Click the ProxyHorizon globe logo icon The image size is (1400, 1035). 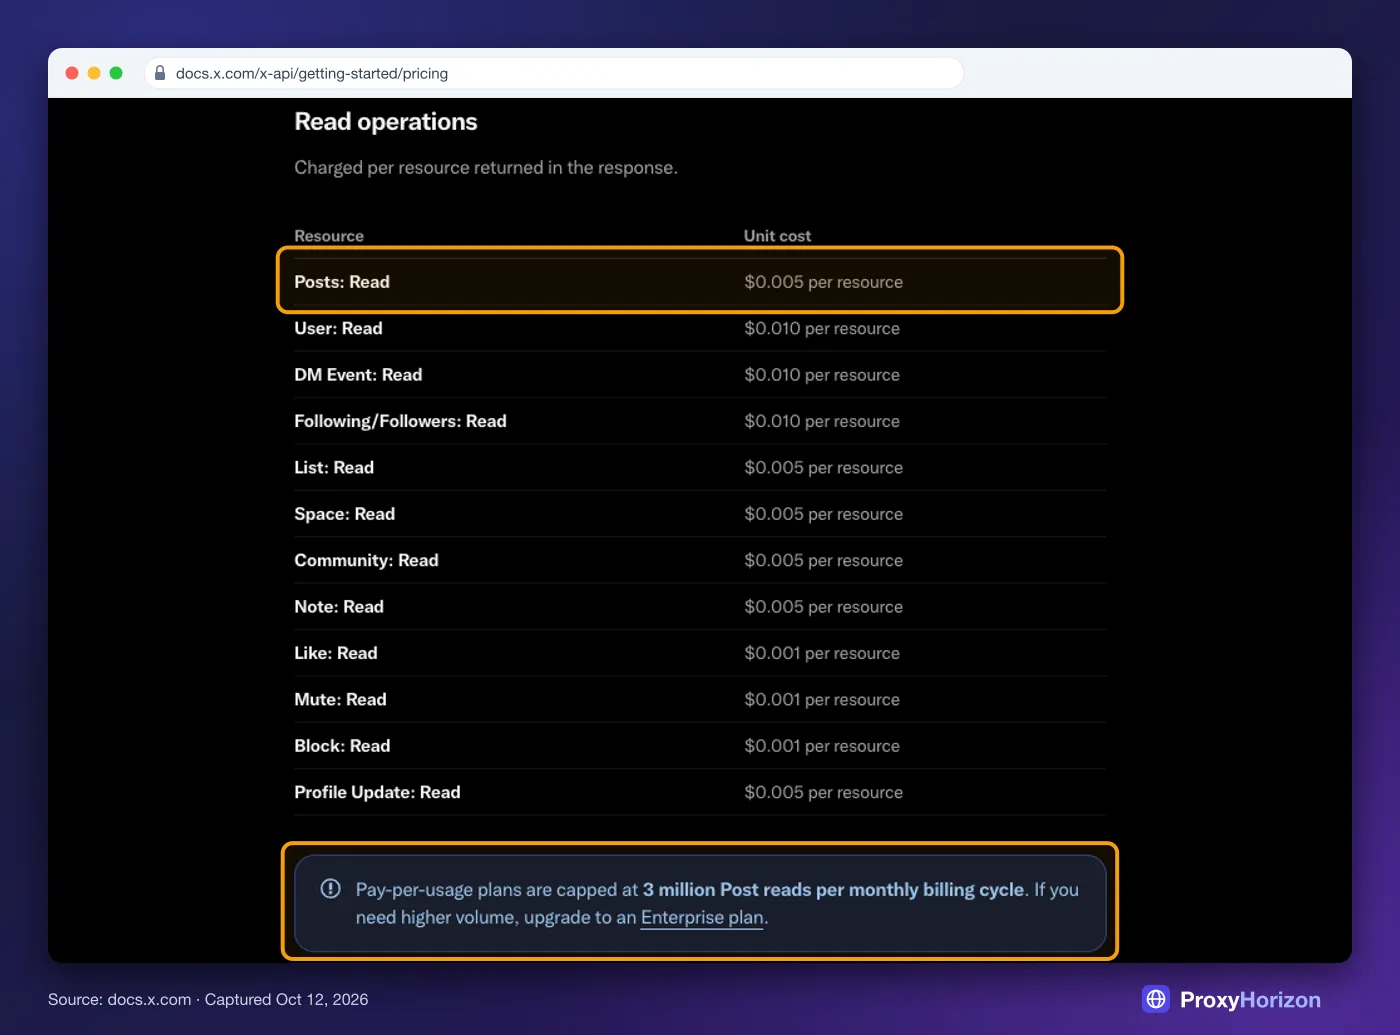click(1156, 999)
